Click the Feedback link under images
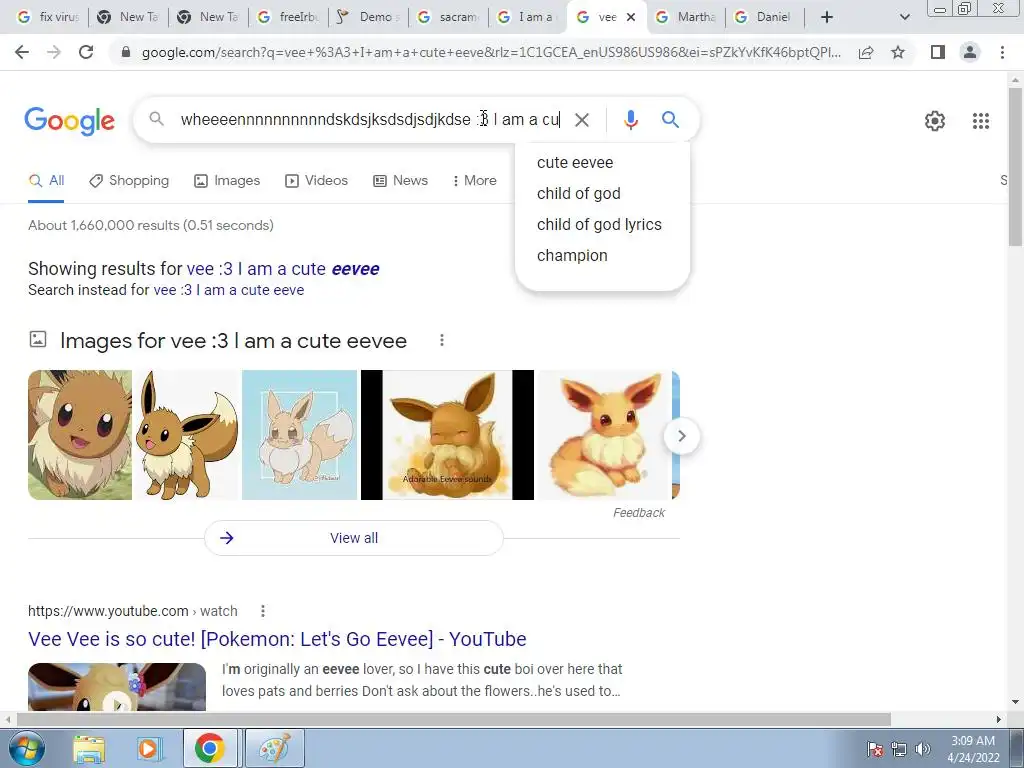 point(639,513)
